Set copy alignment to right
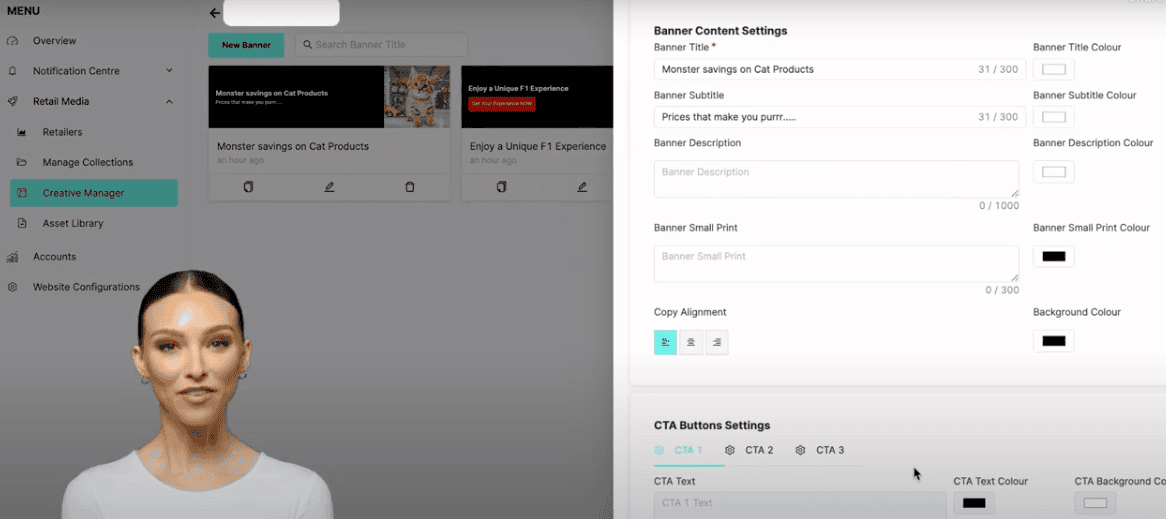 click(716, 342)
